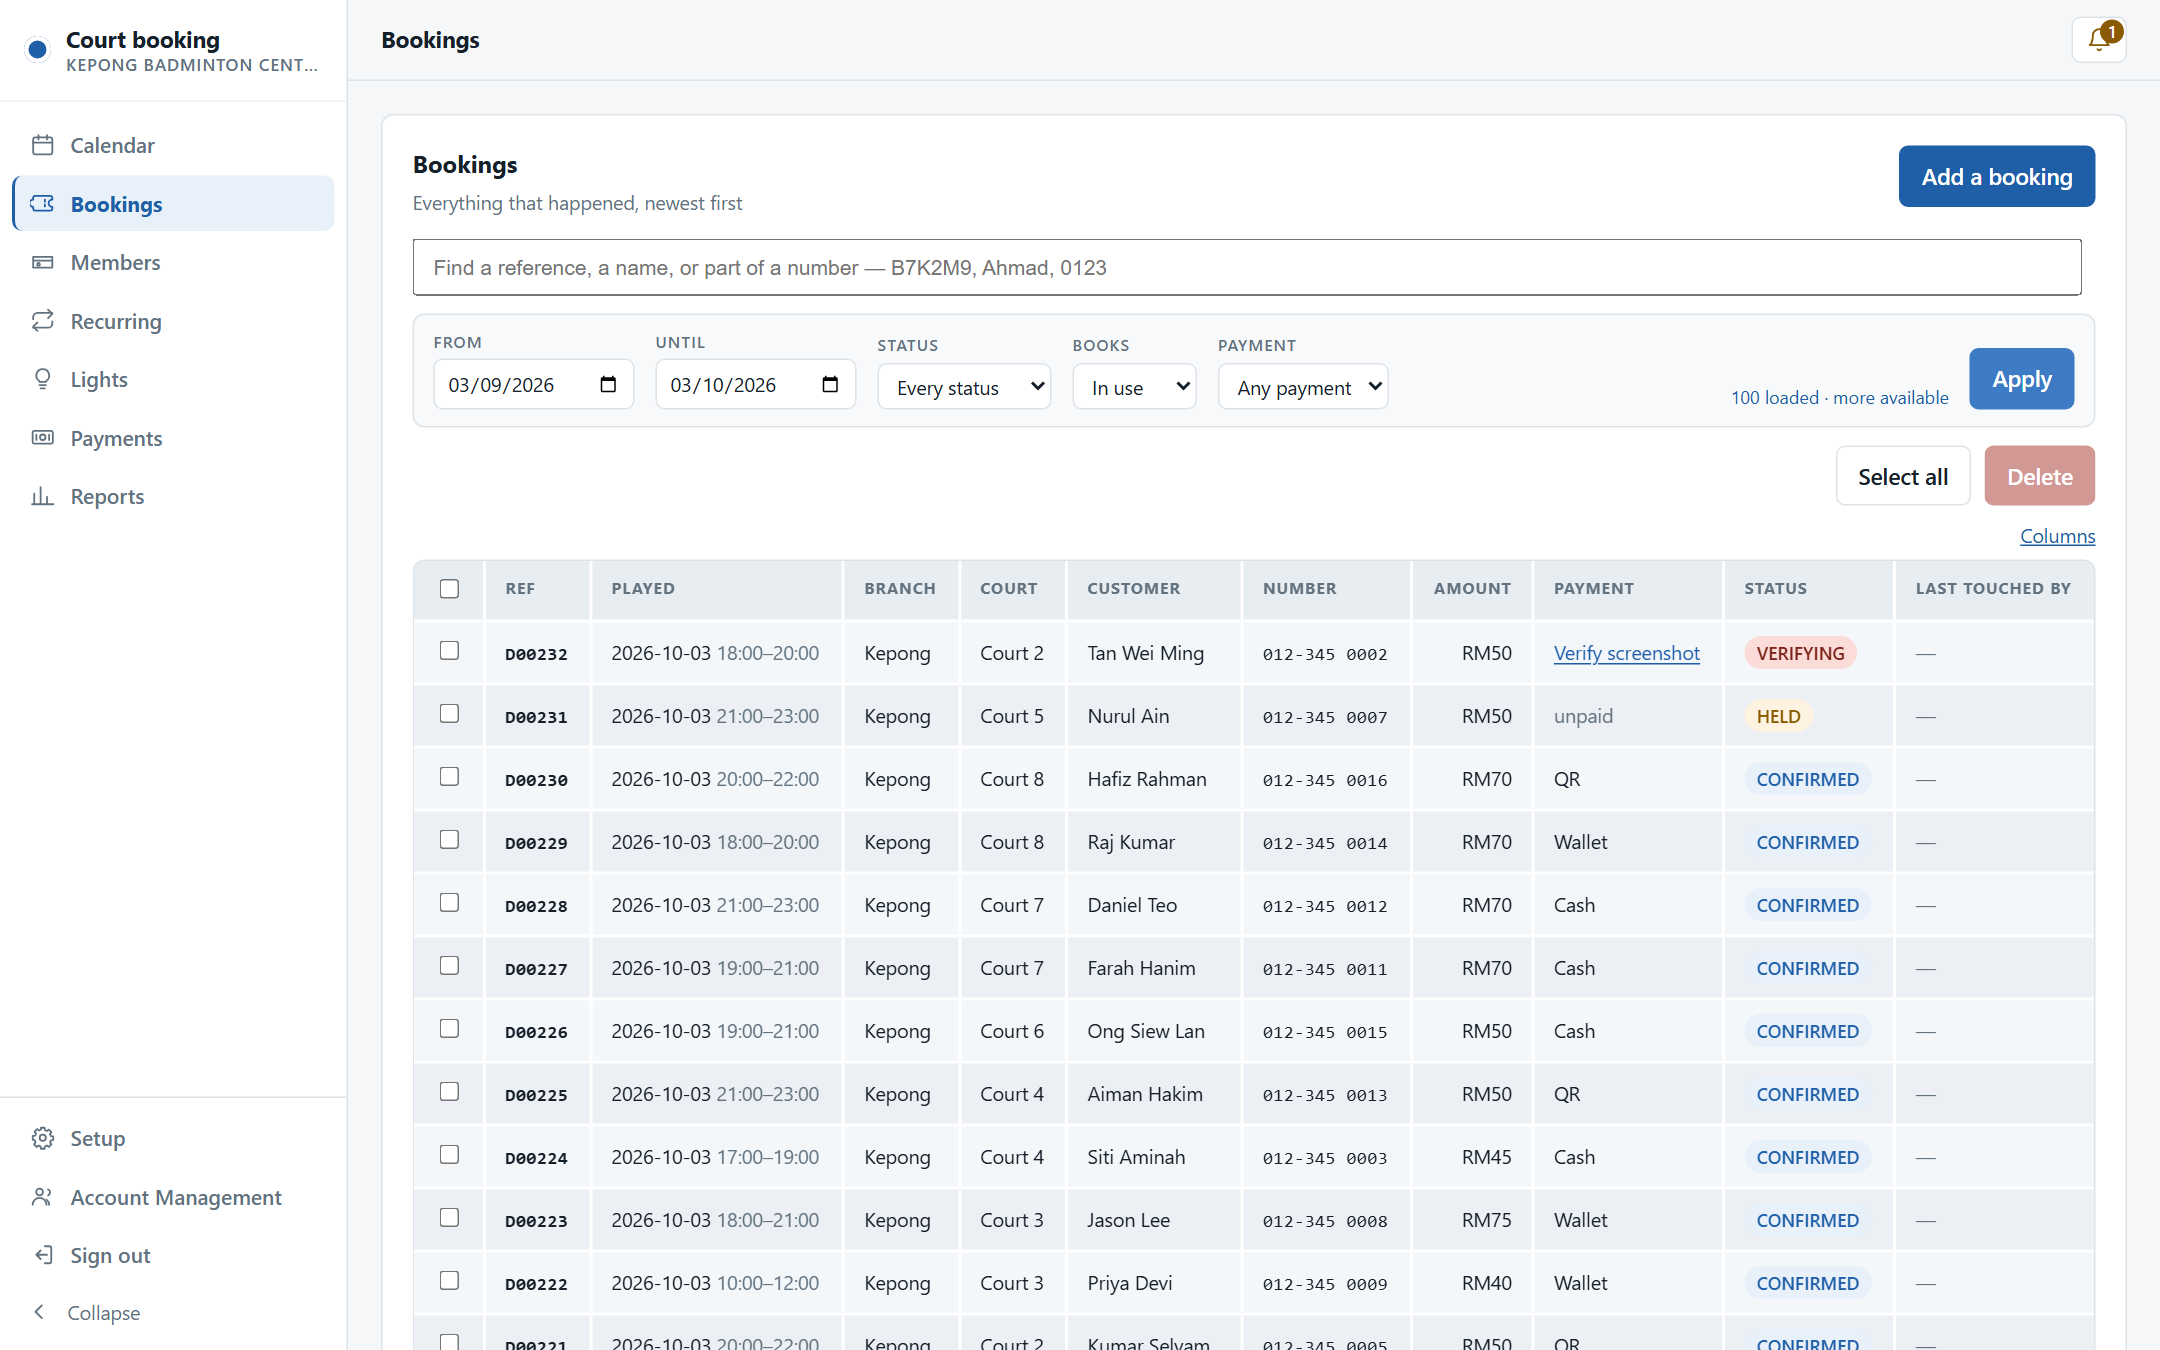Open the From date calendar picker icon
Screen dimensions: 2160x1350
point(608,385)
